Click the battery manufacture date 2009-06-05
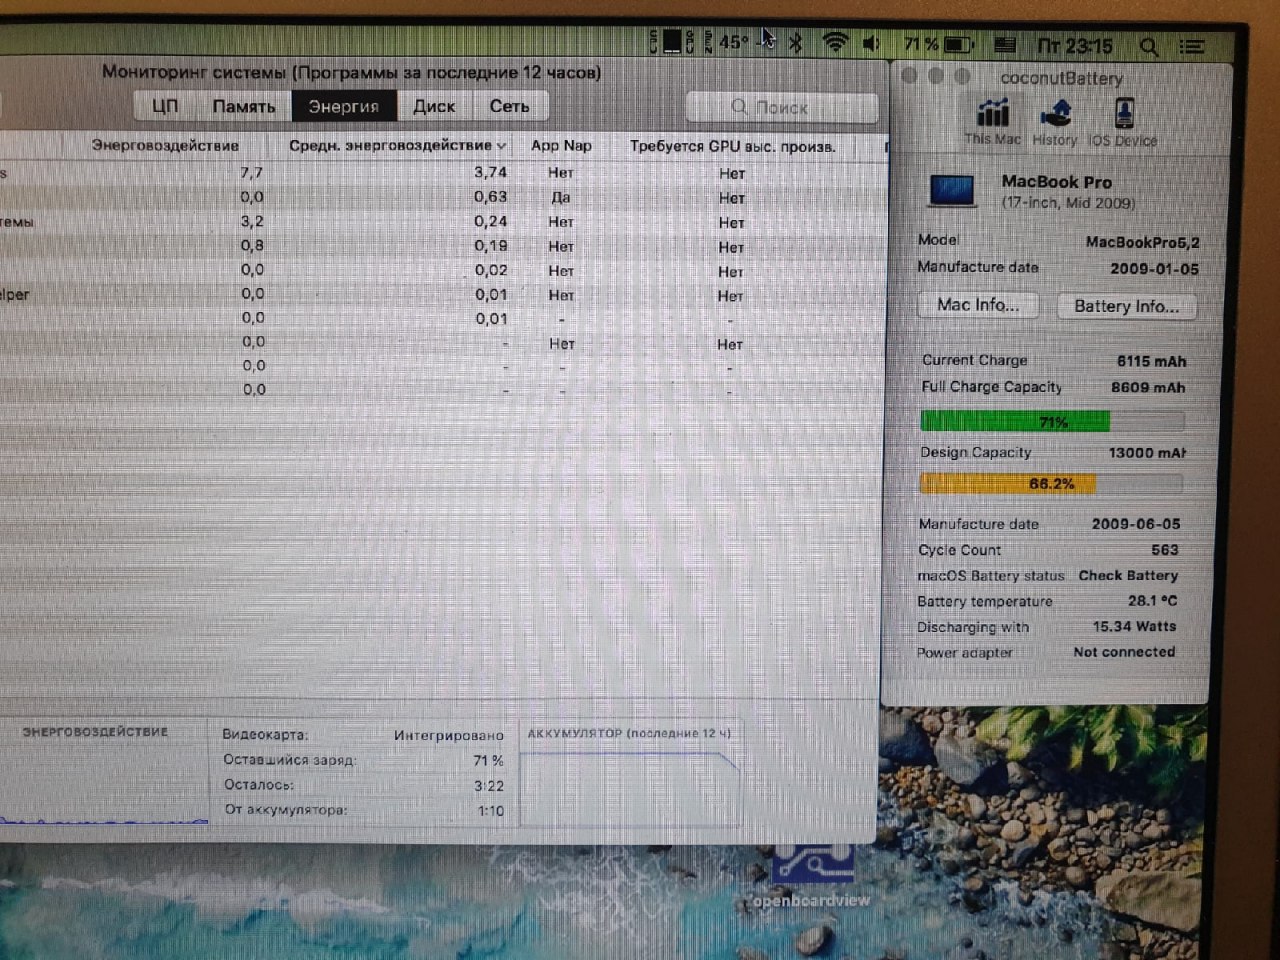This screenshot has height=960, width=1280. click(x=1136, y=524)
